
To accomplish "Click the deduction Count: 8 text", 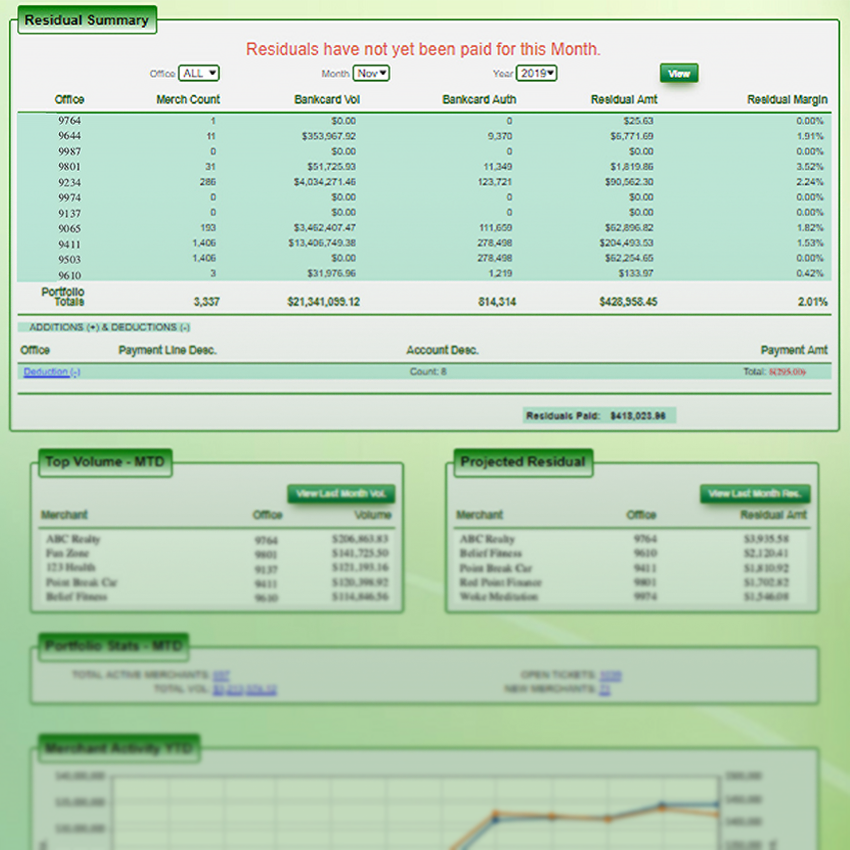I will pyautogui.click(x=428, y=372).
